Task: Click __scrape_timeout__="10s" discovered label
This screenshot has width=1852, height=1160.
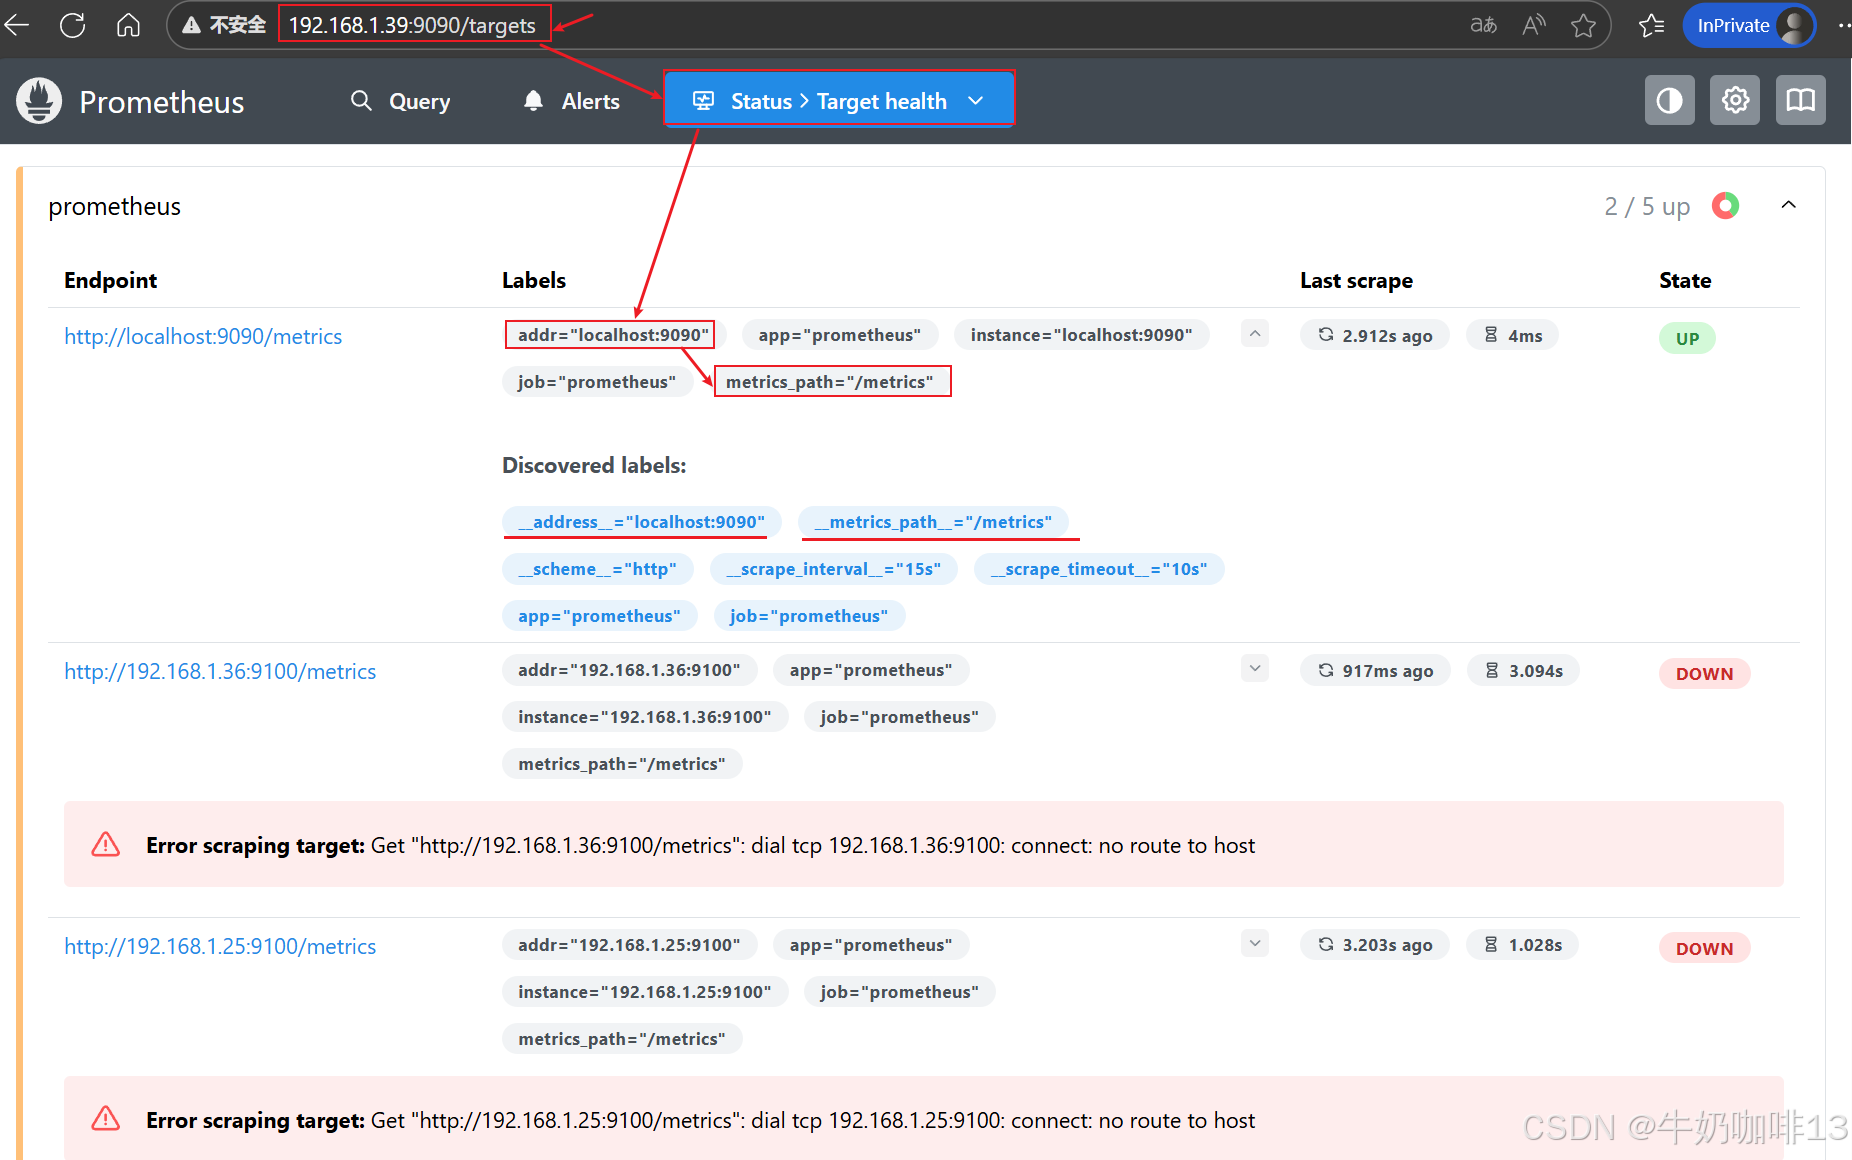Action: pos(1099,569)
